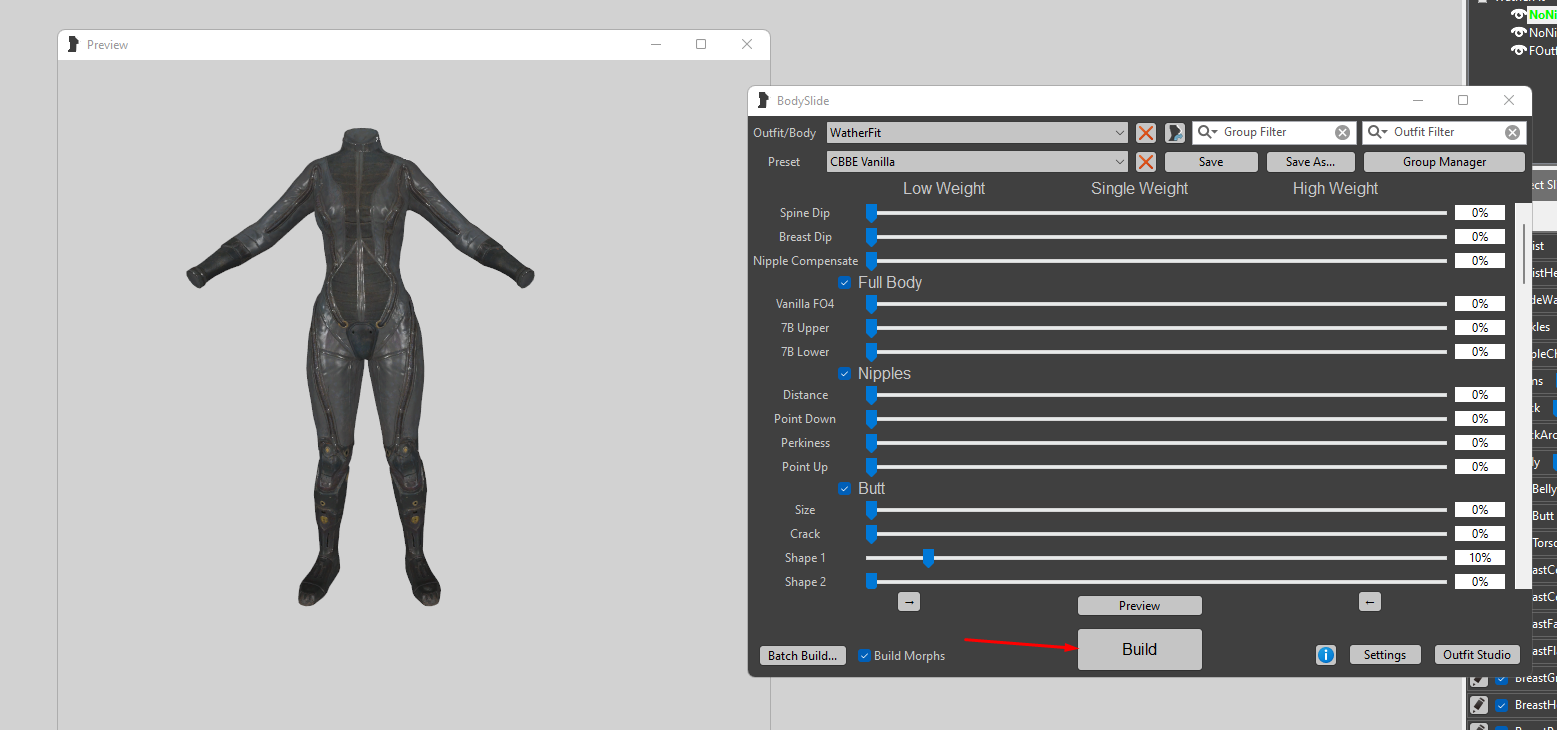Image resolution: width=1557 pixels, height=730 pixels.
Task: Click the Butt Size slider track
Action: point(1156,510)
